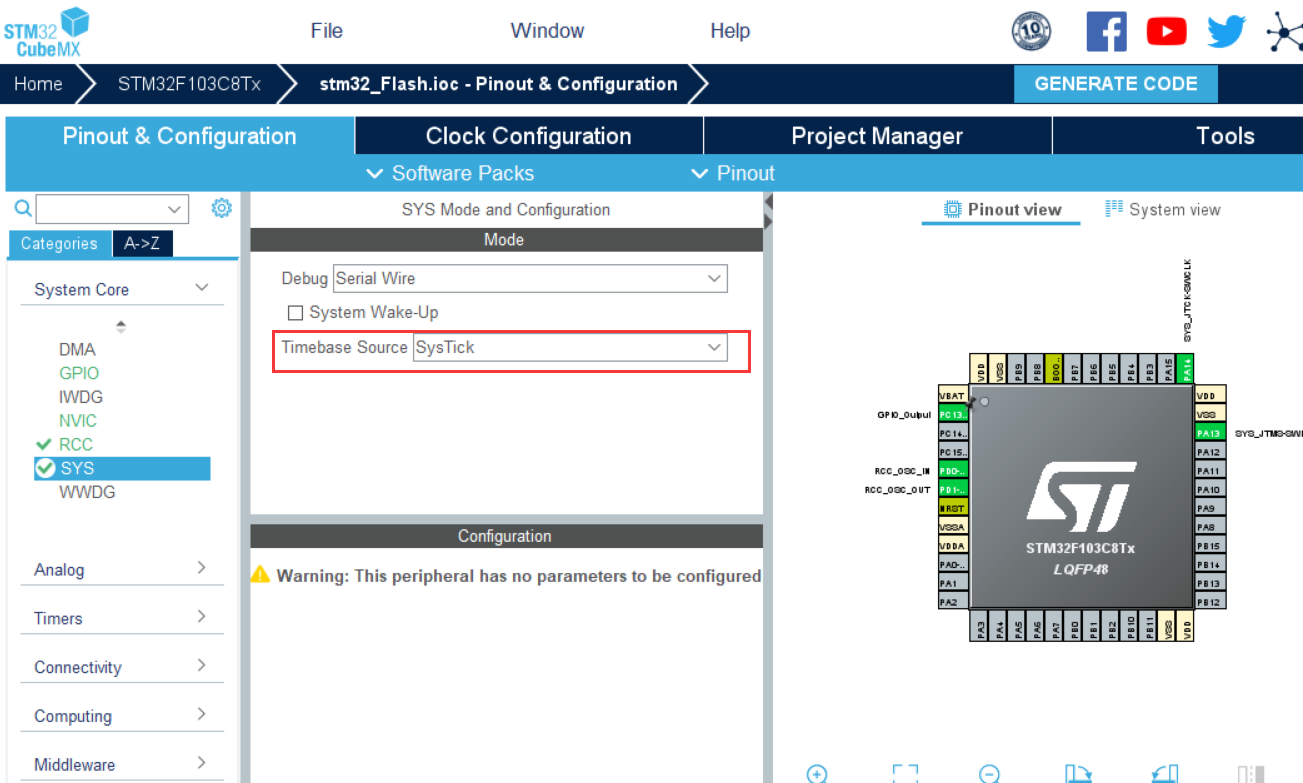
Task: Open the Window menu
Action: pyautogui.click(x=547, y=31)
